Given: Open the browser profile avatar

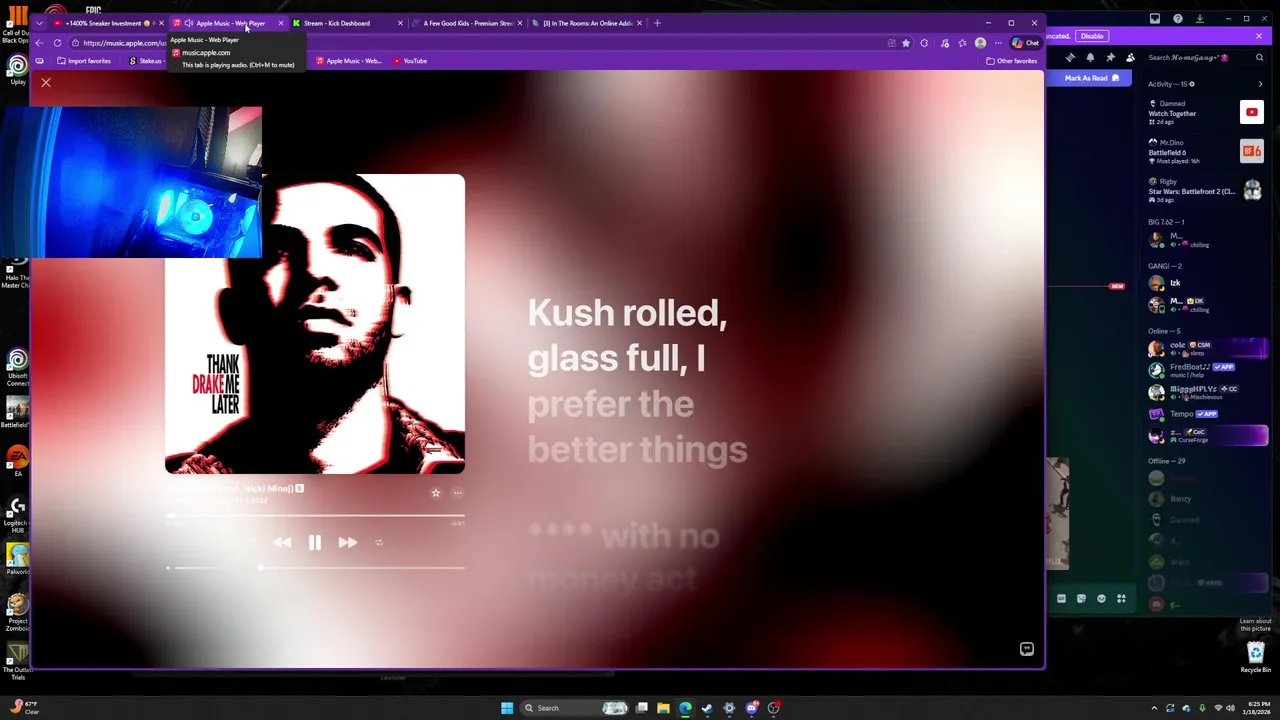Looking at the screenshot, I should 980,43.
